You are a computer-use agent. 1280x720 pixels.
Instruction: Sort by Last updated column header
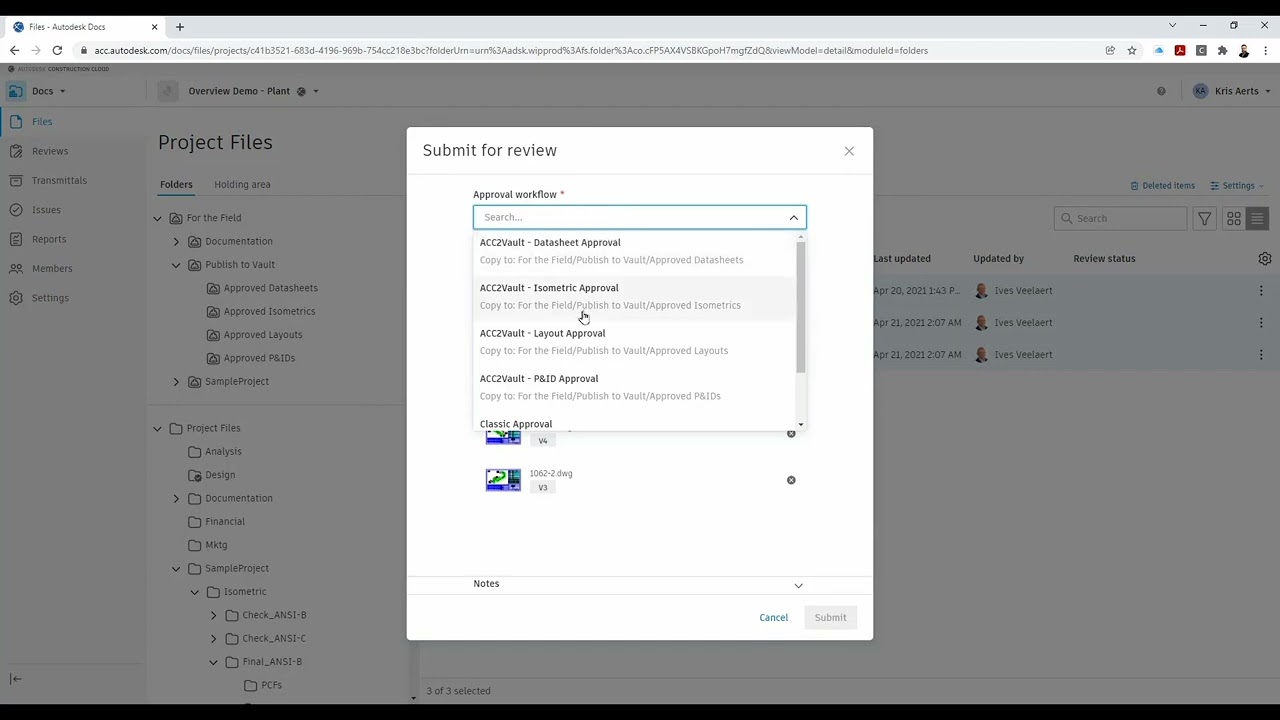pyautogui.click(x=902, y=259)
